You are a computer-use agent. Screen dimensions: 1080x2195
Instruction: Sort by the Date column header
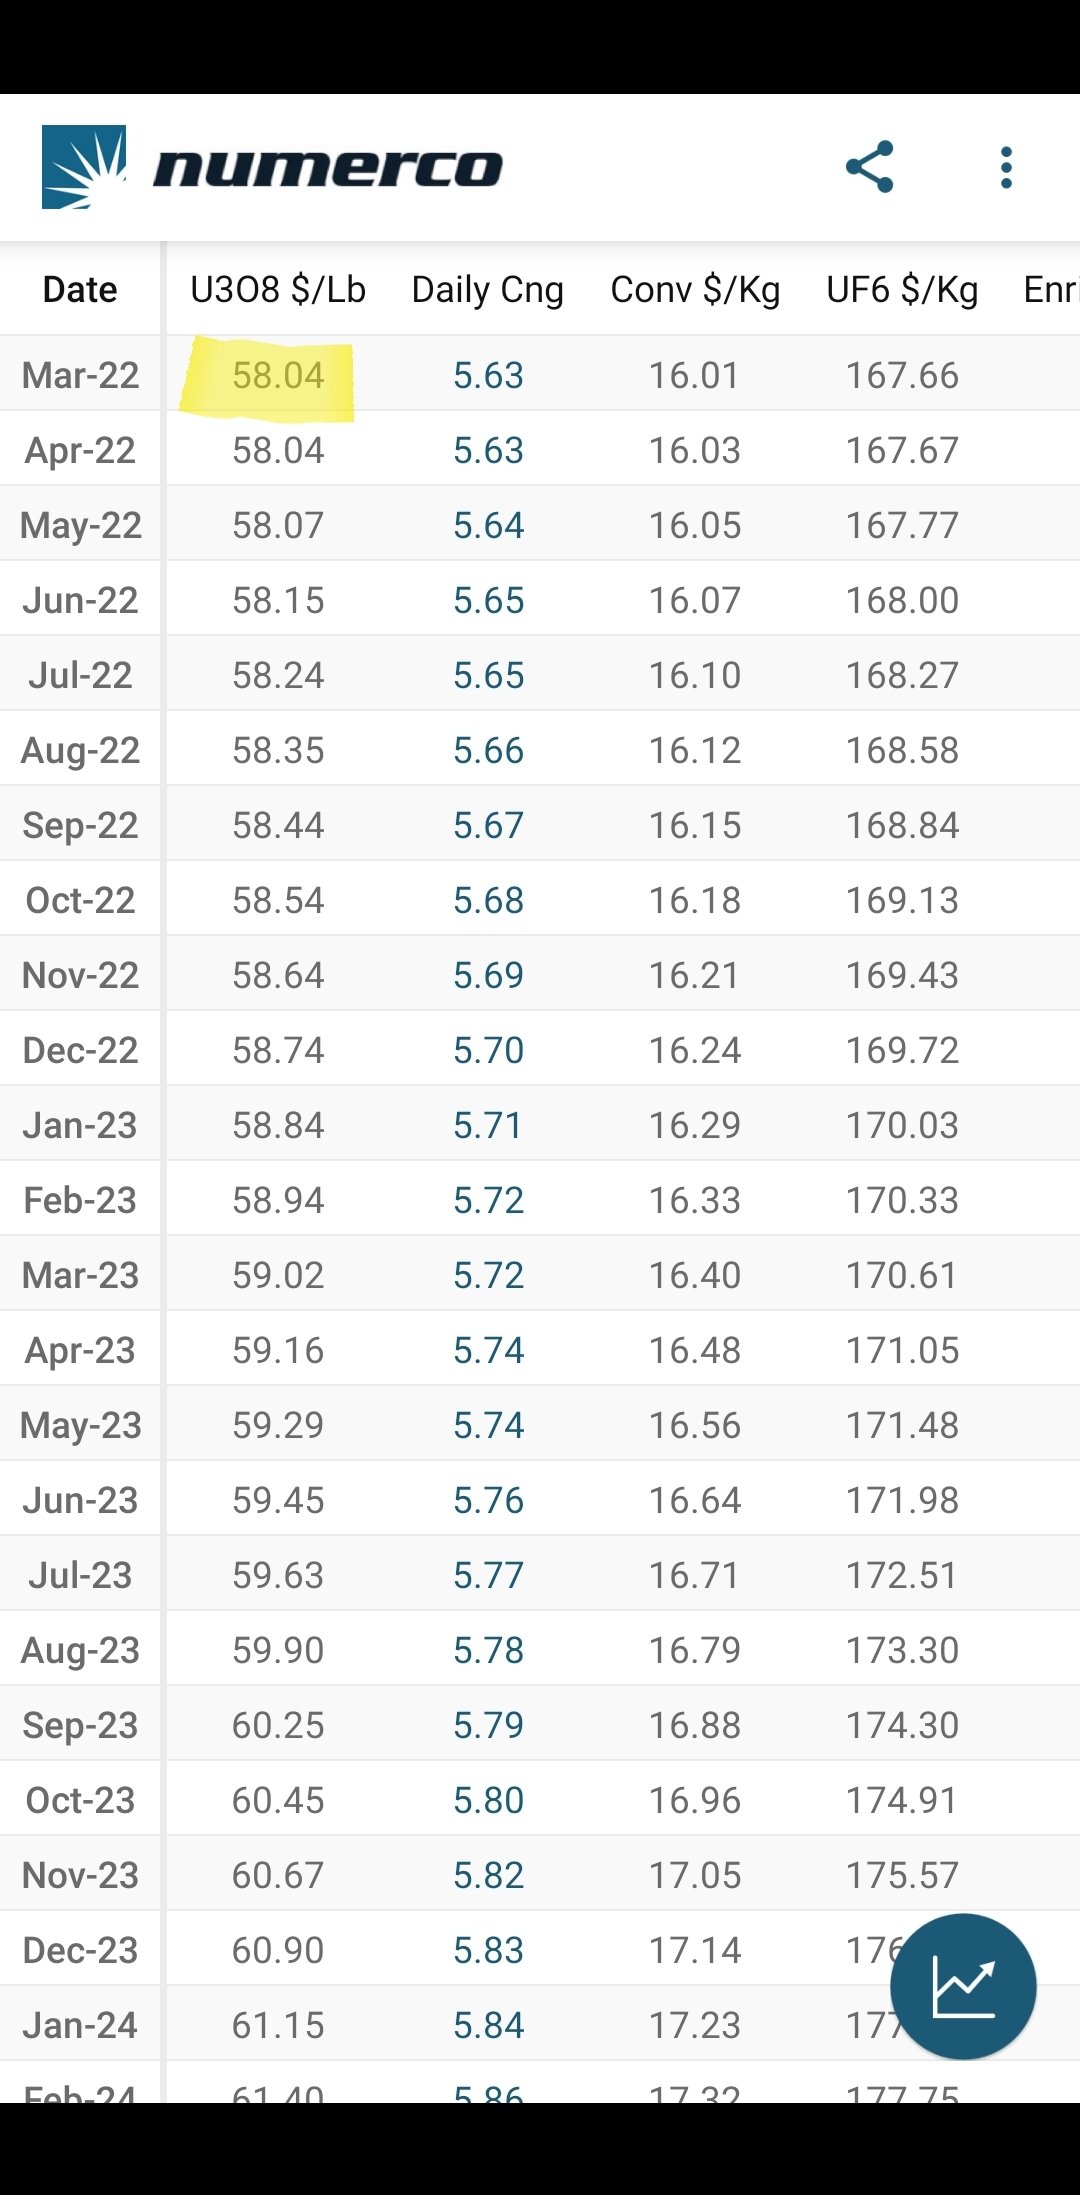click(80, 289)
